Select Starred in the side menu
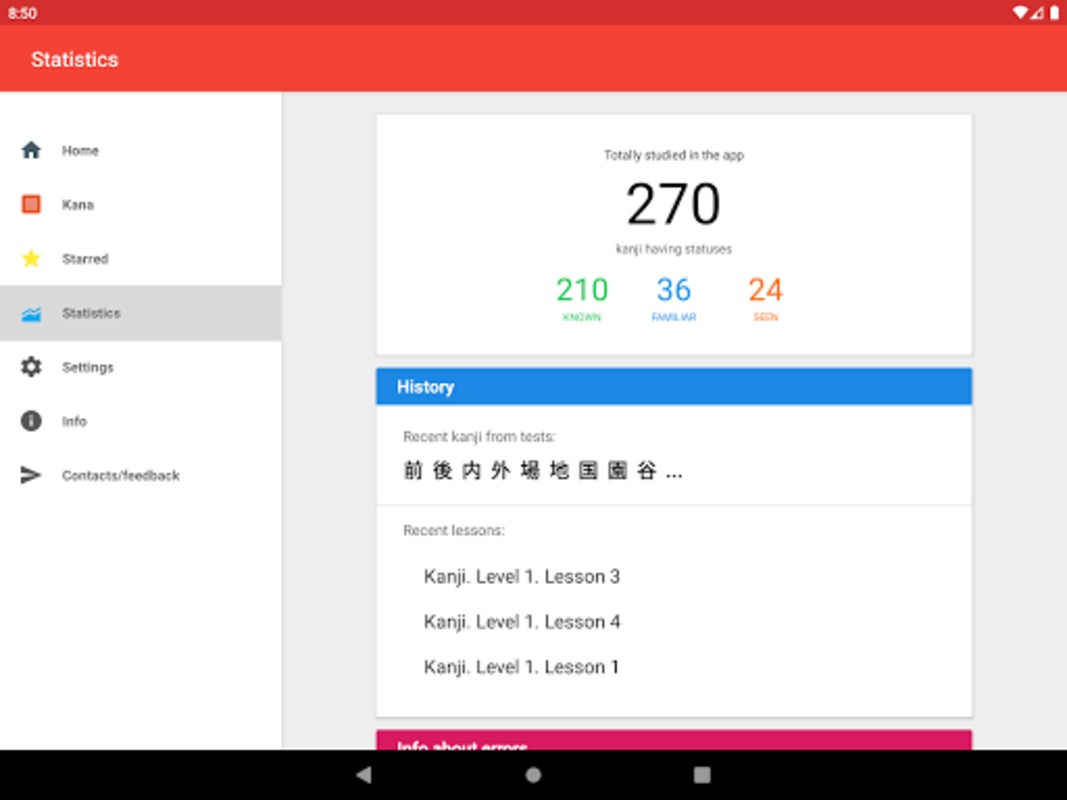Image resolution: width=1067 pixels, height=800 pixels. pyautogui.click(x=141, y=259)
